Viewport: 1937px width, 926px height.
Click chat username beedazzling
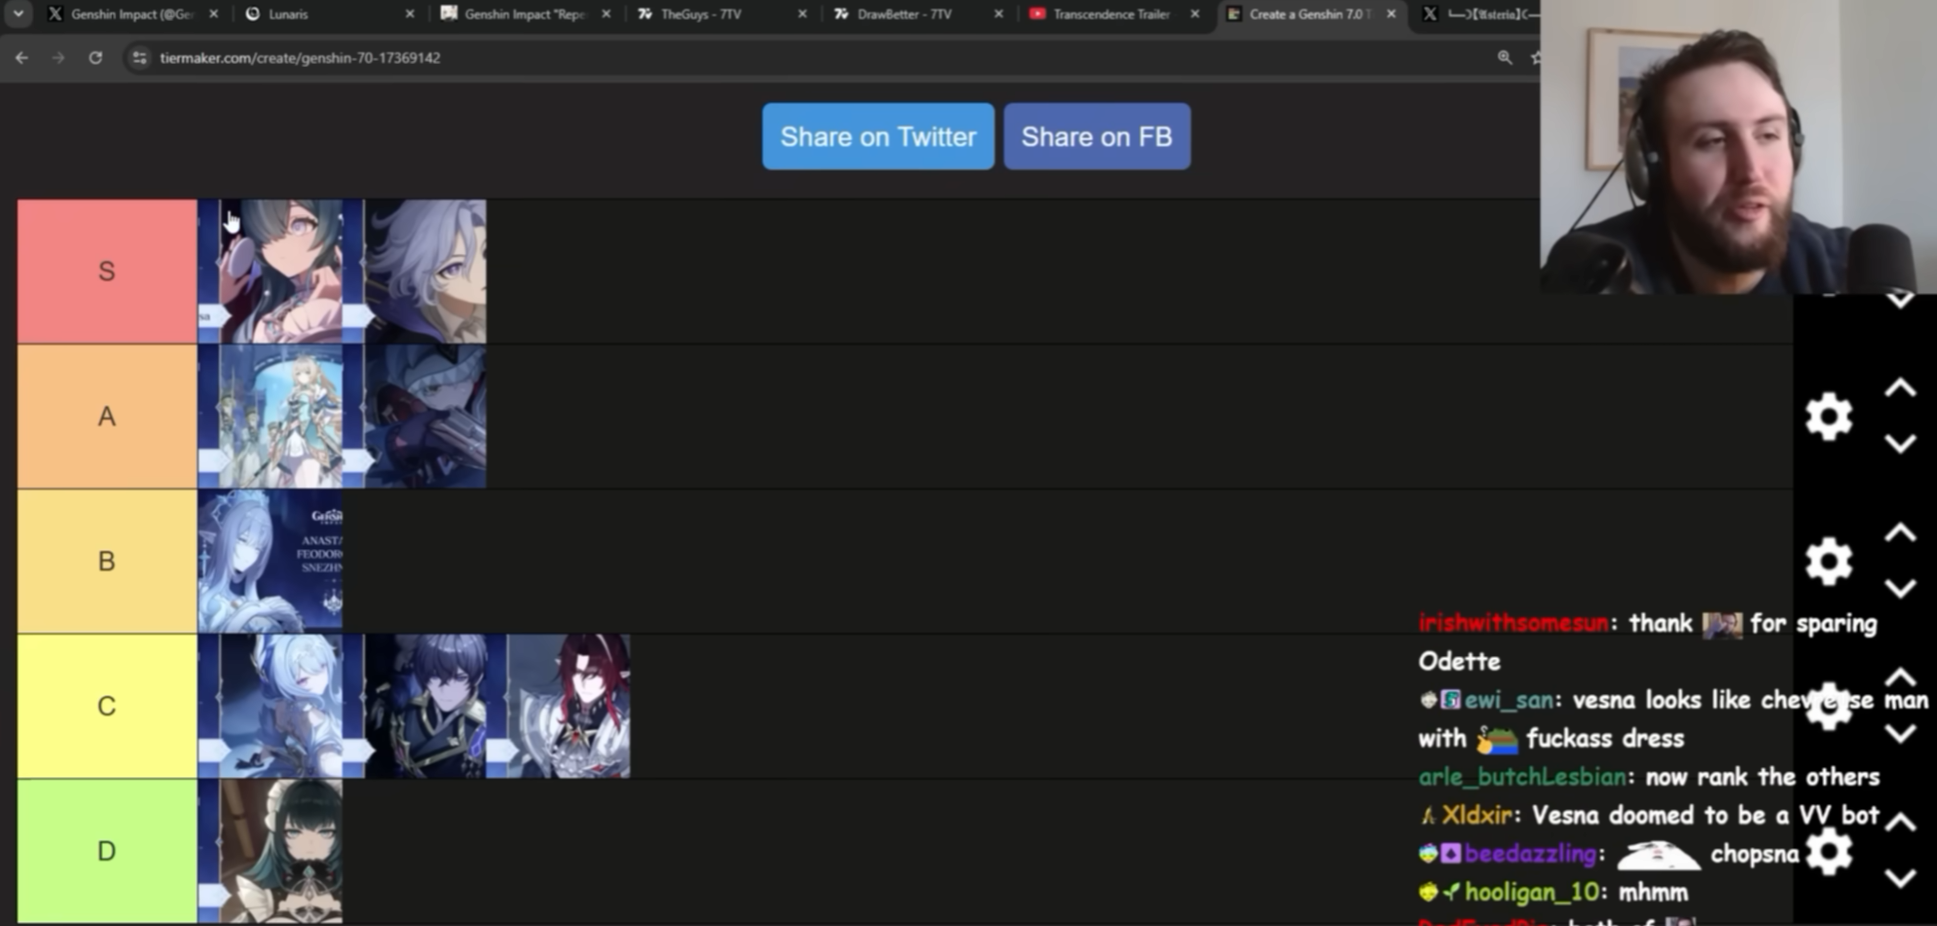click(1530, 854)
